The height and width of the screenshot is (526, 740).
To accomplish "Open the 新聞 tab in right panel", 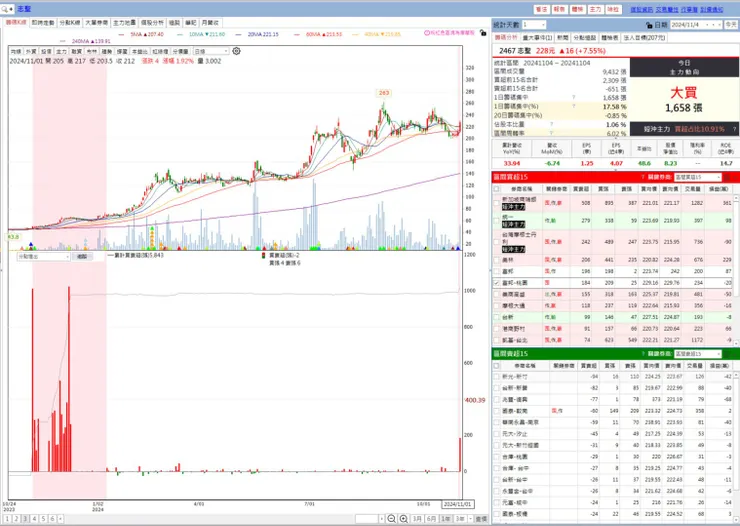I will 563,37.
